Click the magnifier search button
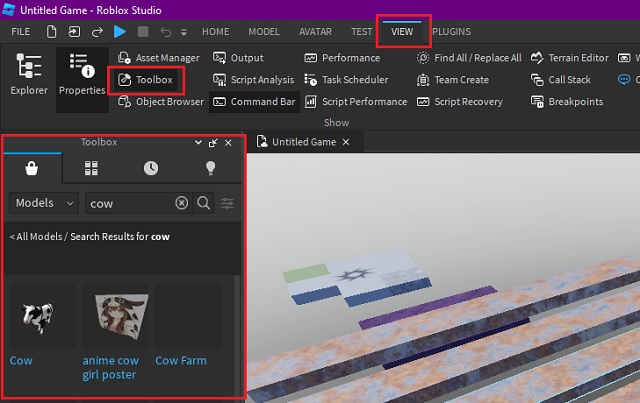 pyautogui.click(x=204, y=203)
